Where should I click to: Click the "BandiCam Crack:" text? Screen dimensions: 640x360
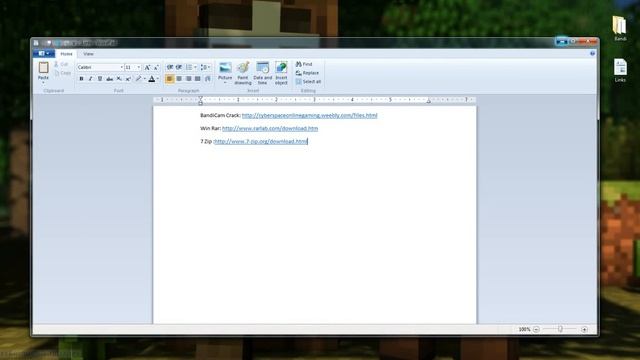tap(220, 116)
